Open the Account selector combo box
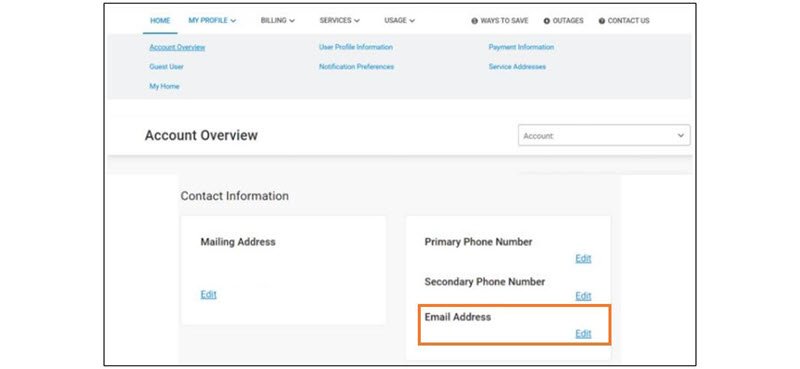Screen dimensions: 800x369 pyautogui.click(x=604, y=136)
